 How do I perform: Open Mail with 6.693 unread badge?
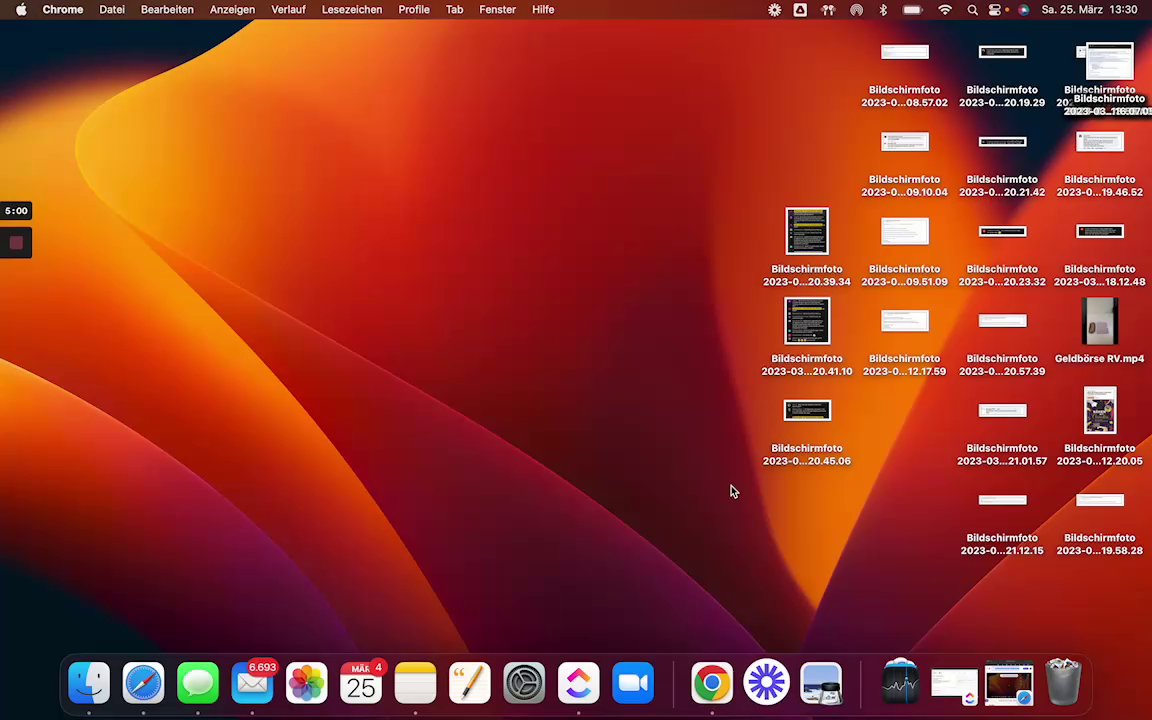pos(252,683)
